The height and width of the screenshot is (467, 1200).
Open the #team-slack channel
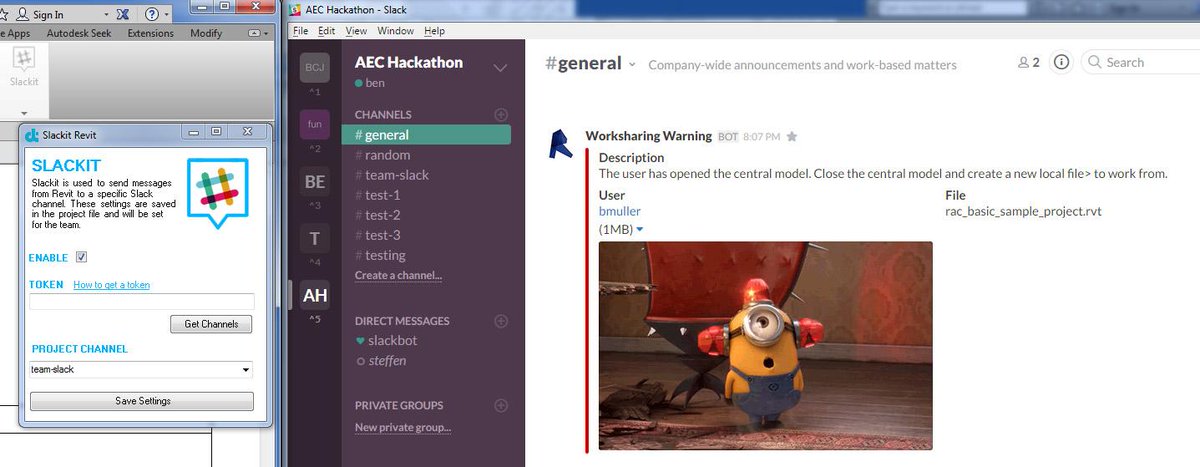tap(392, 175)
